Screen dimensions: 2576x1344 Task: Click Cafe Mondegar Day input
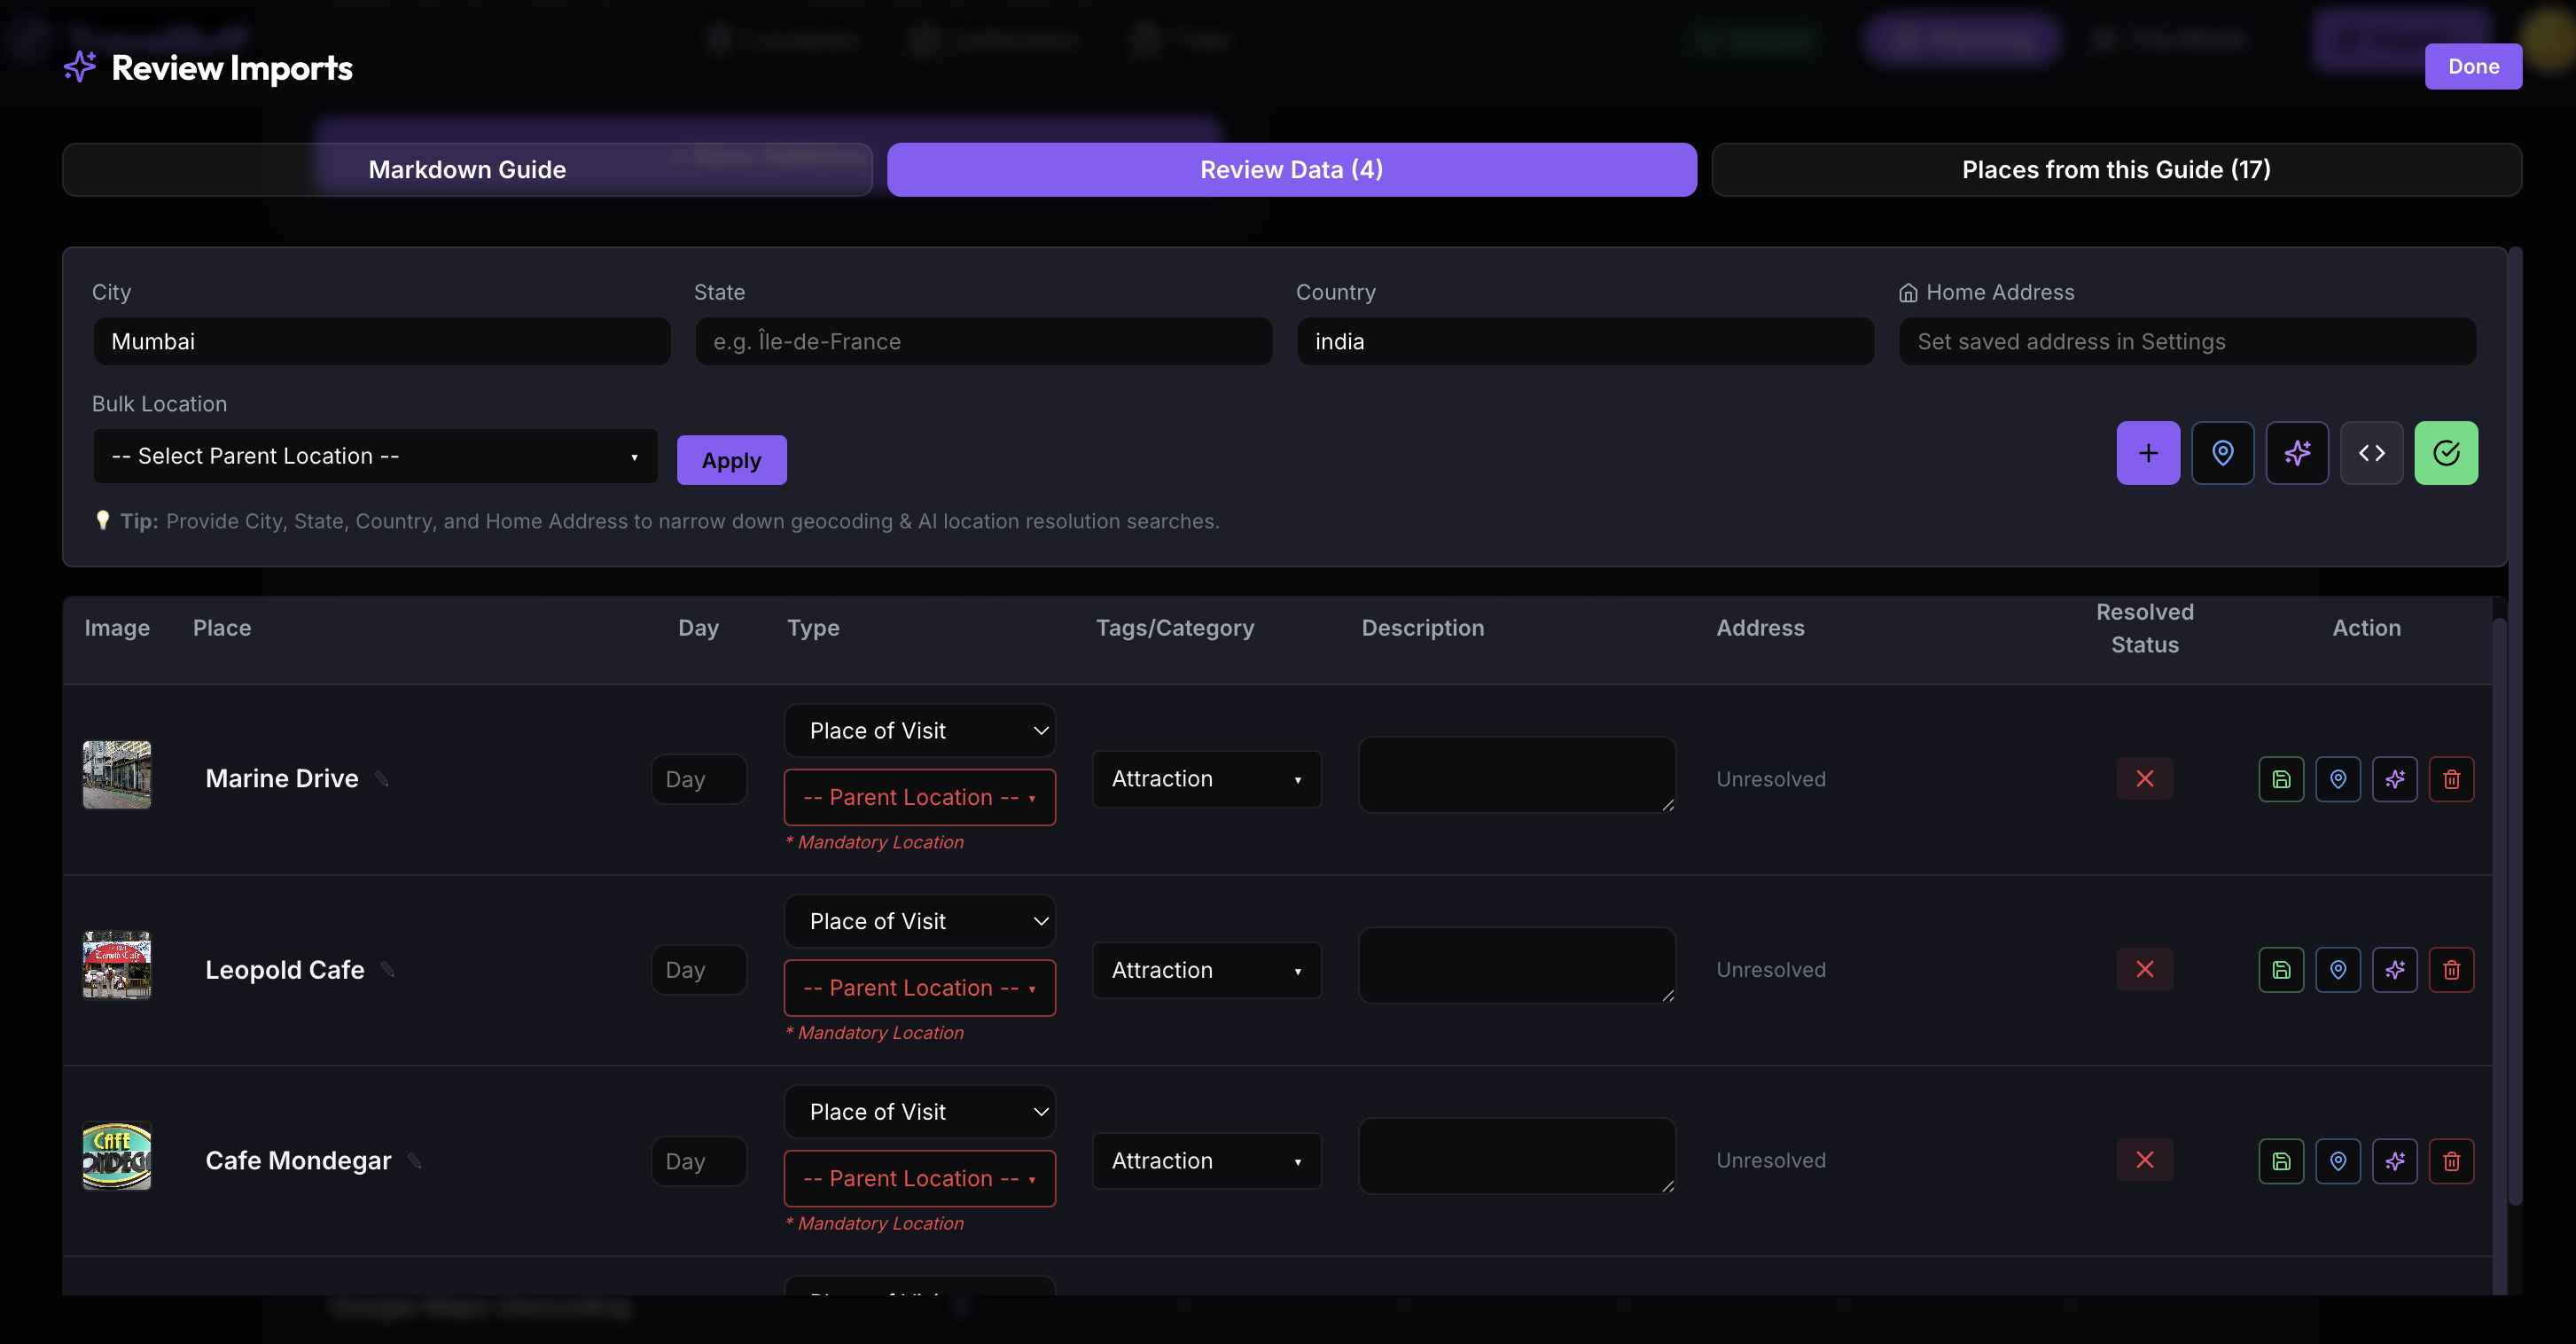pyautogui.click(x=699, y=1161)
